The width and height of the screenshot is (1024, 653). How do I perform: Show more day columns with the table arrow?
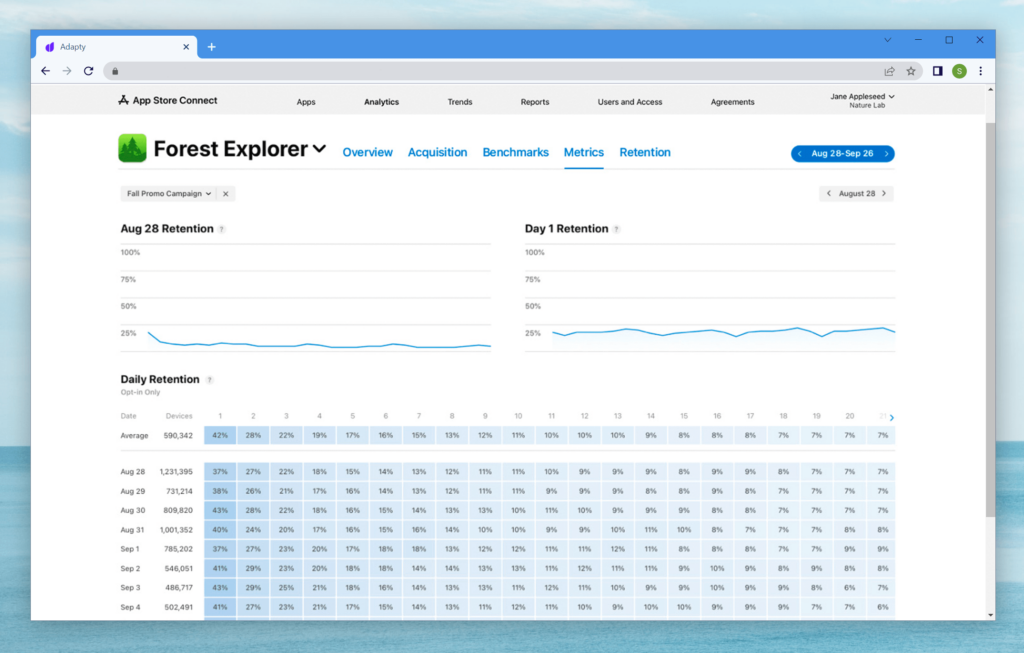pos(891,417)
